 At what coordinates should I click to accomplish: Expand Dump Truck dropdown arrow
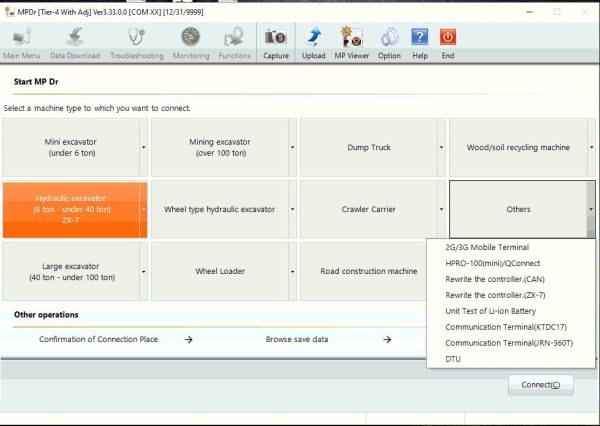pos(442,147)
